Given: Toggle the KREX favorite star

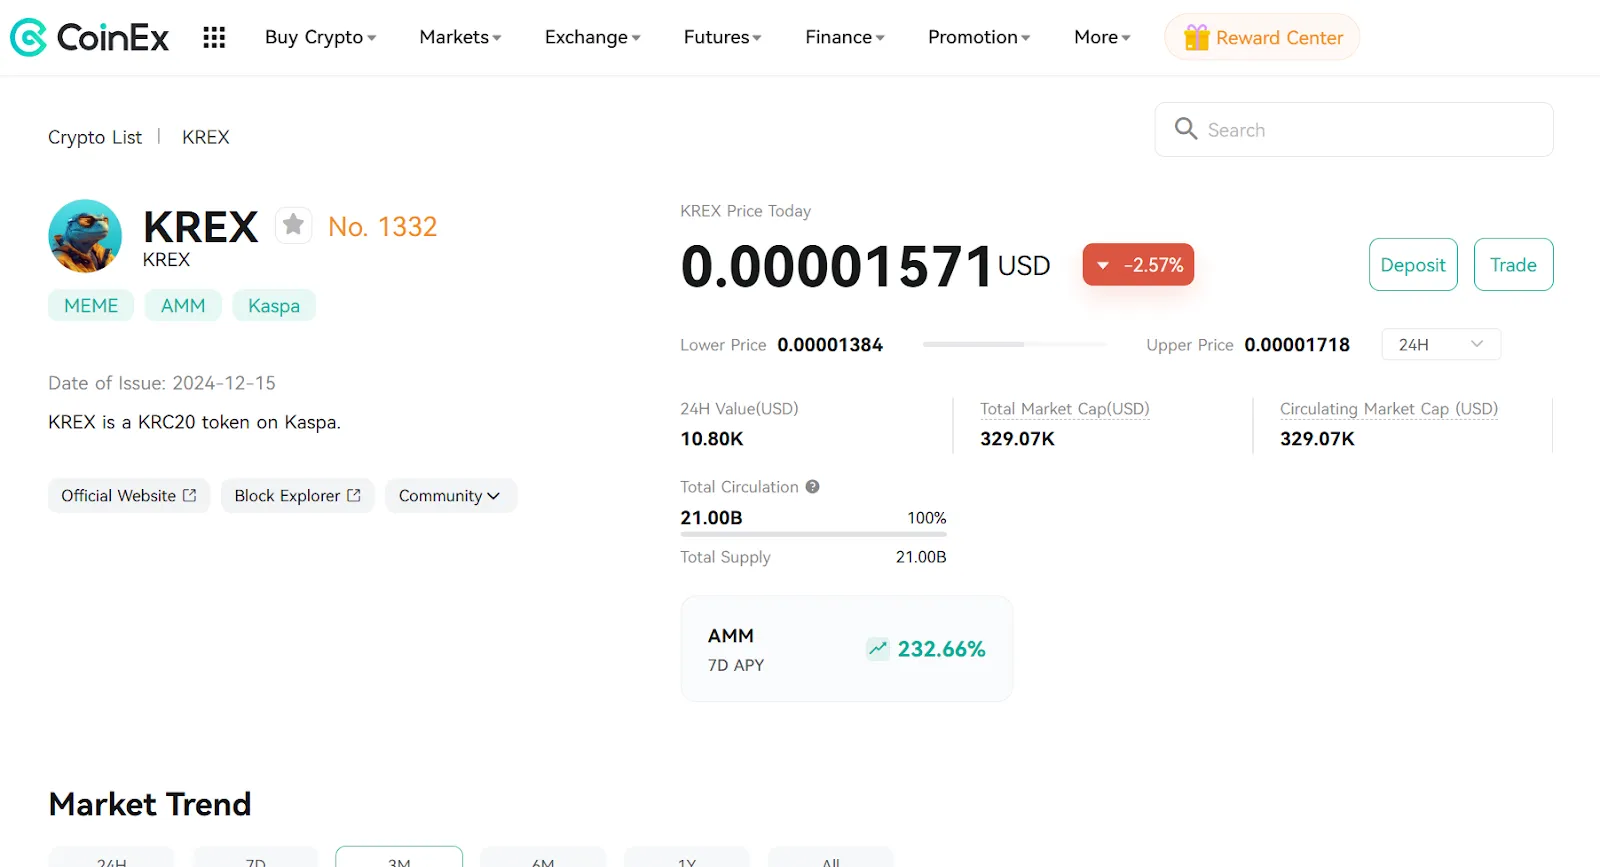Looking at the screenshot, I should coord(293,225).
